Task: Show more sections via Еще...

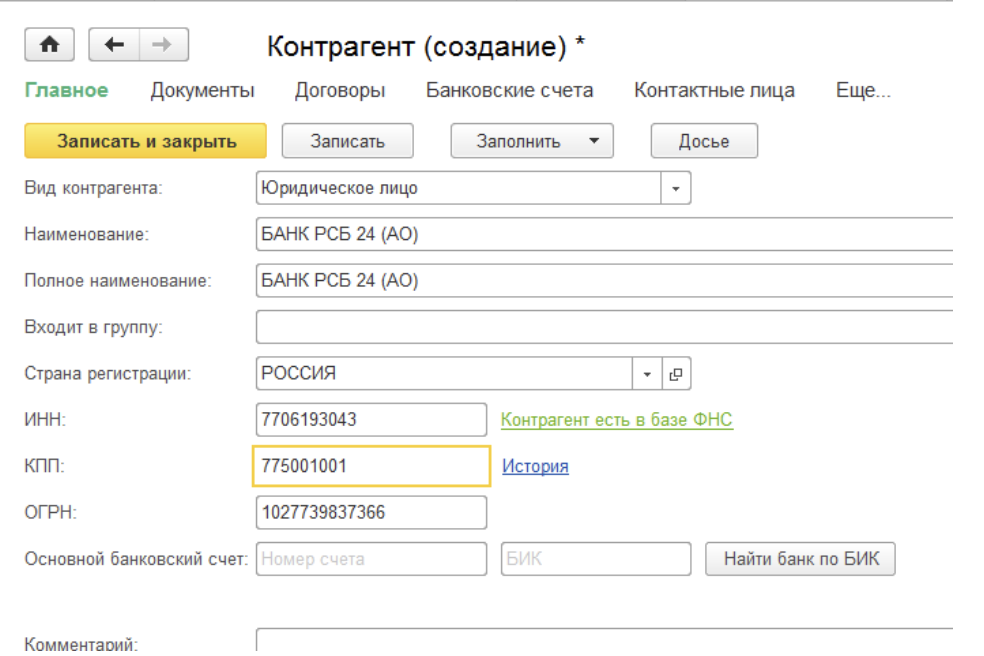Action: [862, 91]
